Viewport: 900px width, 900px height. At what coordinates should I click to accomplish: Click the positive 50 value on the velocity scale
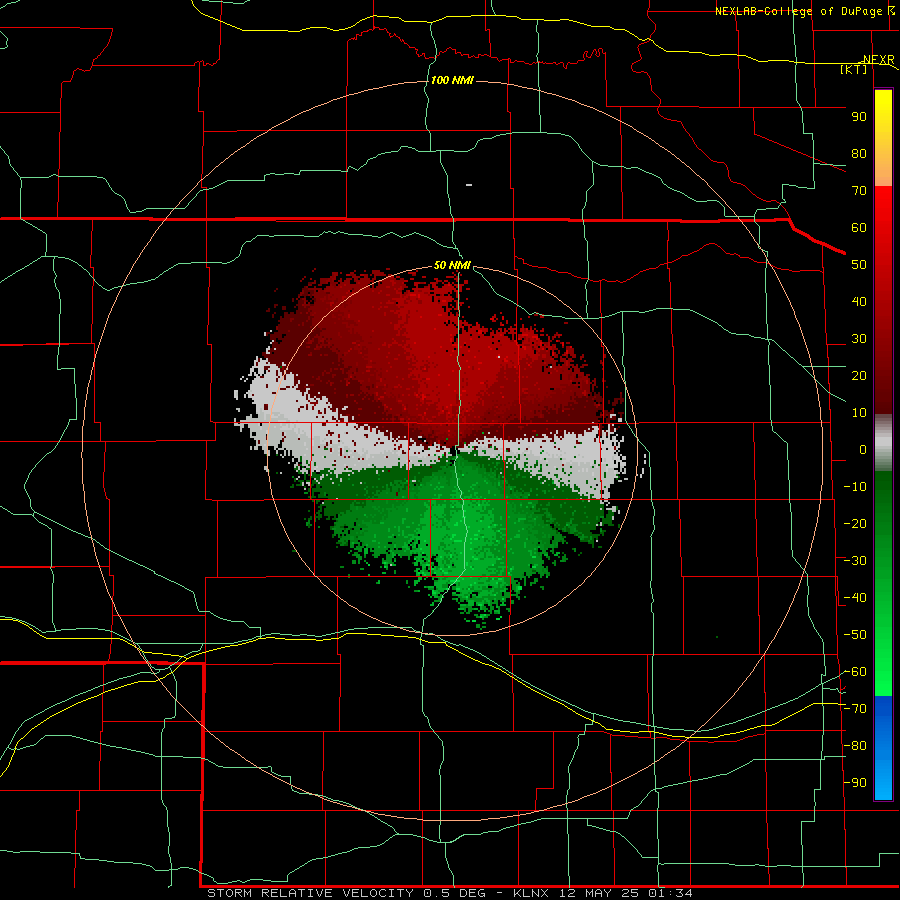tap(859, 265)
